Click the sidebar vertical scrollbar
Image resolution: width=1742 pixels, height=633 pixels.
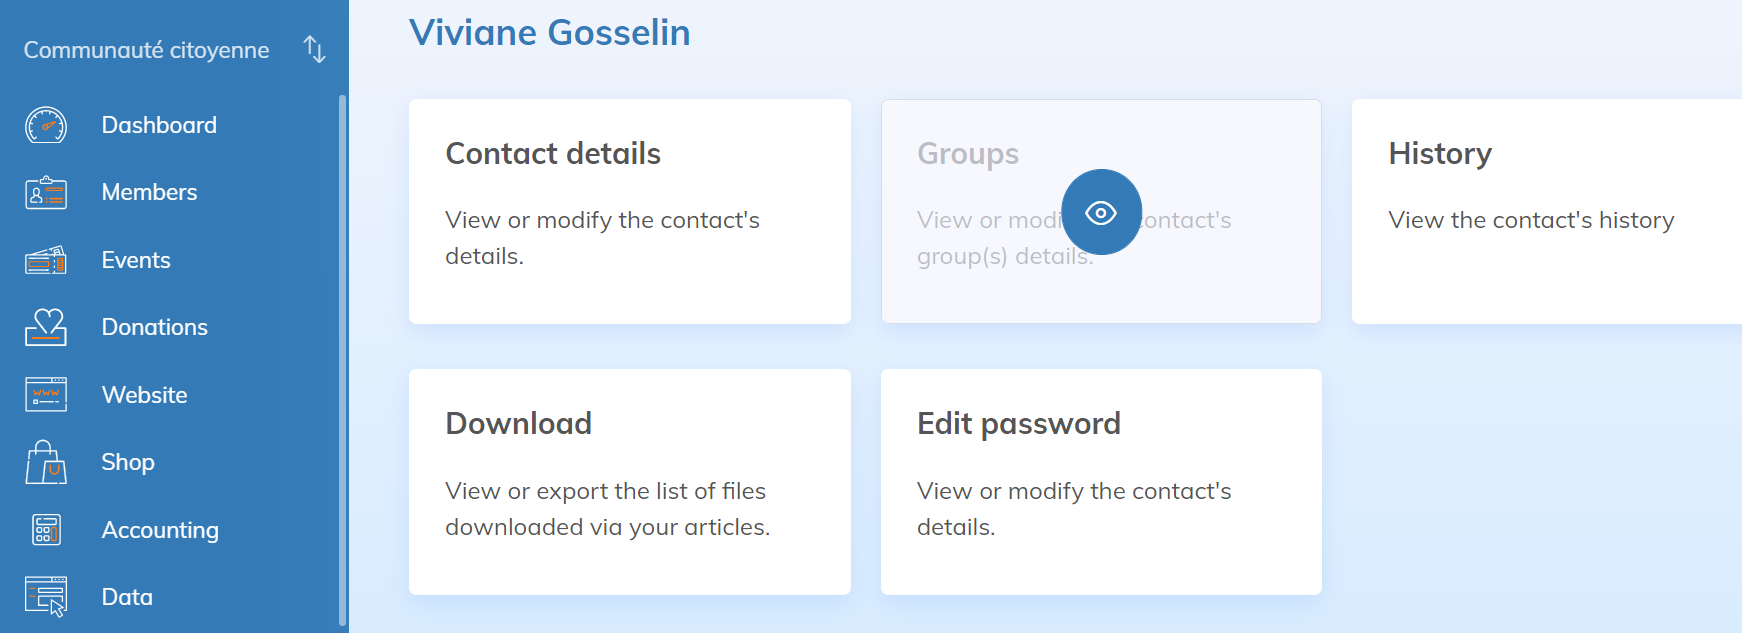click(342, 360)
